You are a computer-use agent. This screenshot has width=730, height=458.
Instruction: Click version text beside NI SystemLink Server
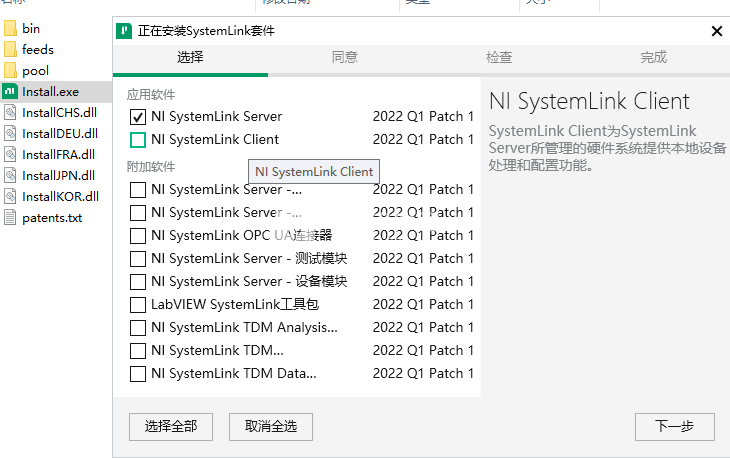(x=423, y=116)
